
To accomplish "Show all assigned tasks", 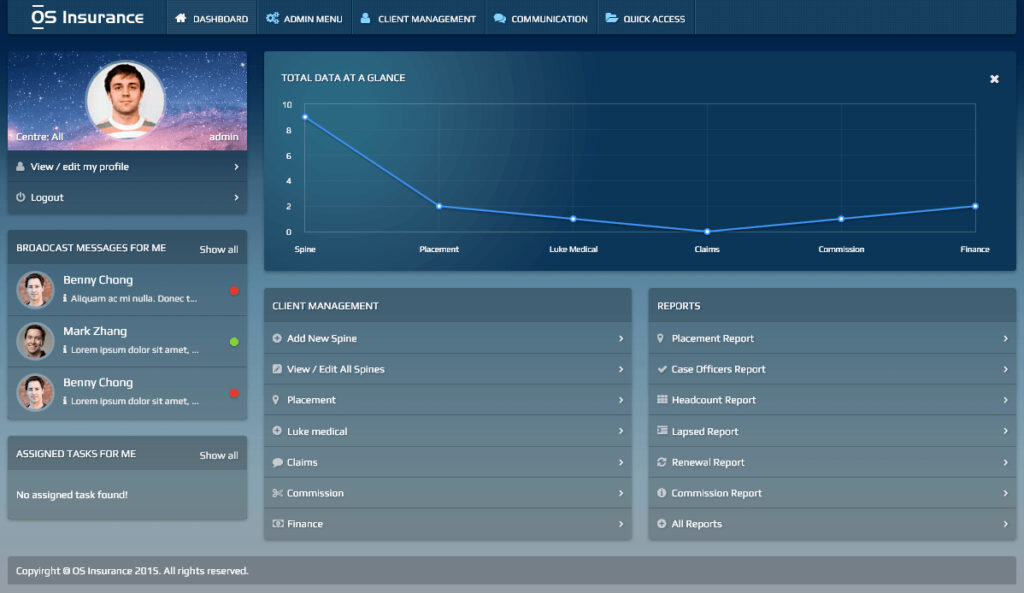I will (x=219, y=455).
